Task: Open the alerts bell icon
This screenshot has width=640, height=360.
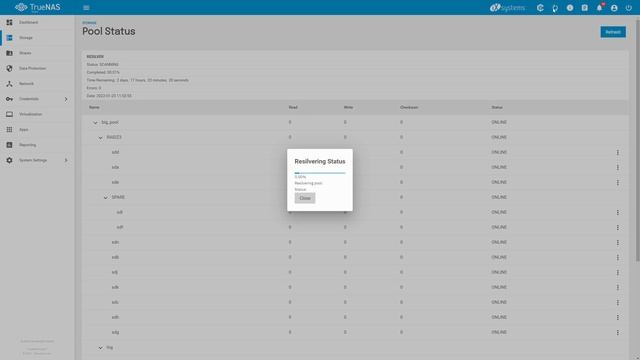Action: (599, 8)
